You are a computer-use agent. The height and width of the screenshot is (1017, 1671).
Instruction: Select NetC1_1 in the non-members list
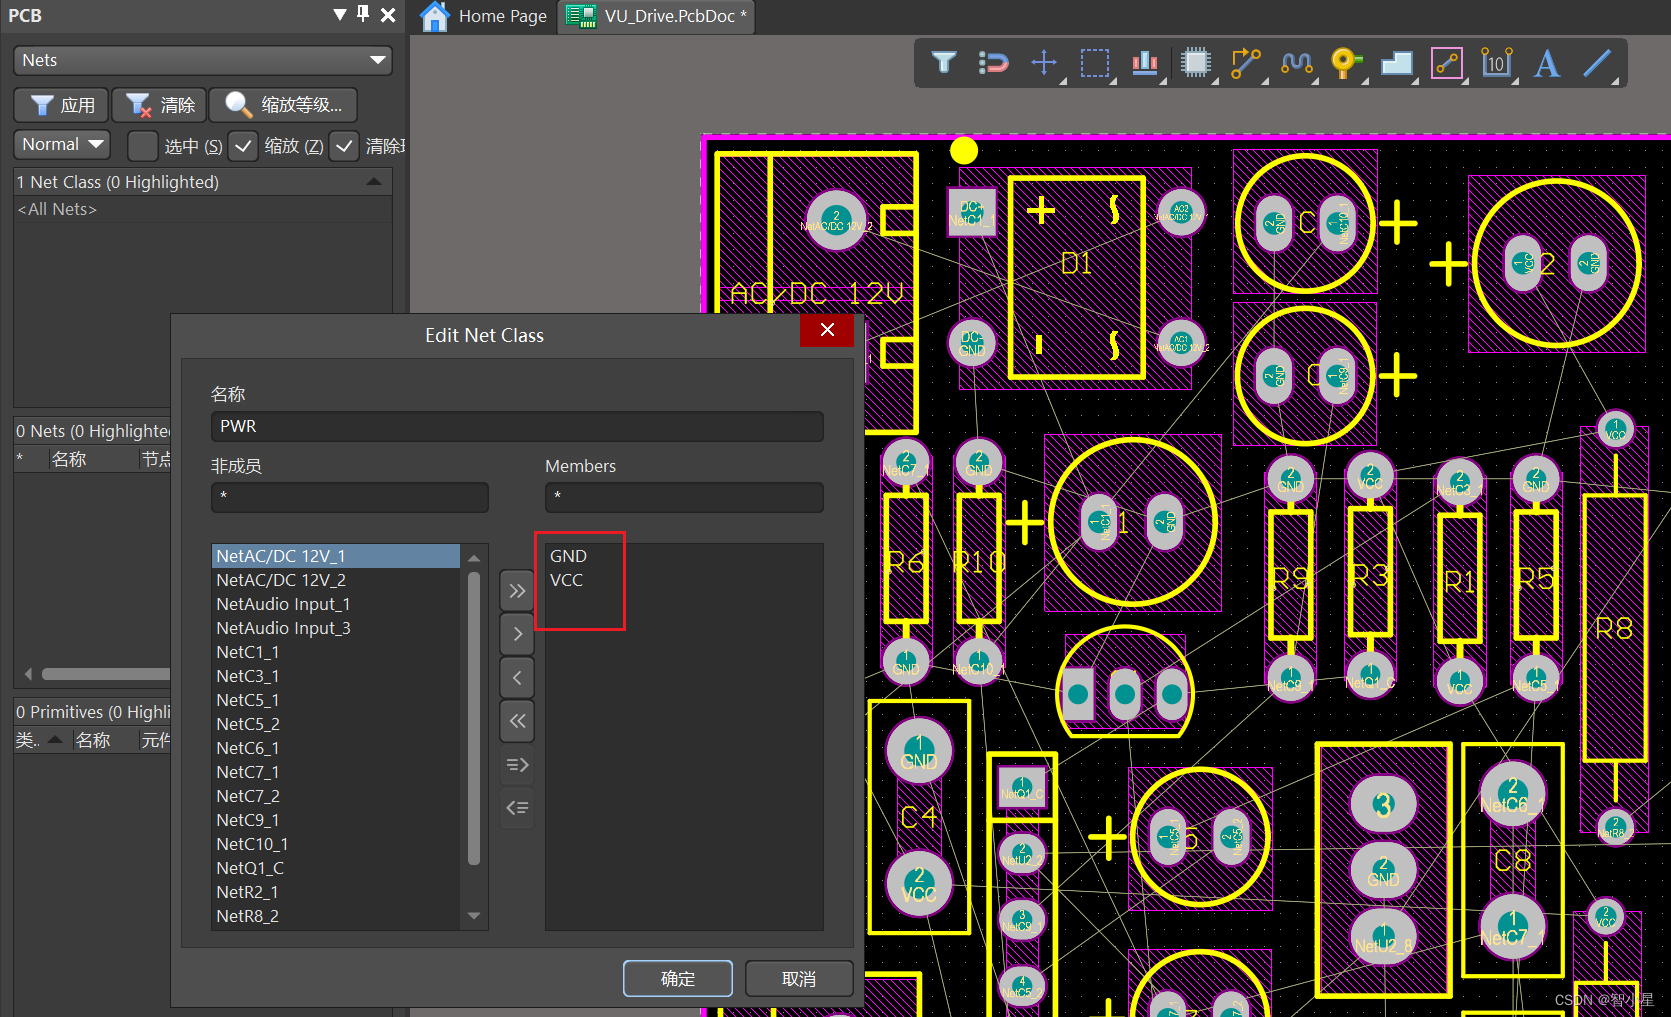click(336, 652)
